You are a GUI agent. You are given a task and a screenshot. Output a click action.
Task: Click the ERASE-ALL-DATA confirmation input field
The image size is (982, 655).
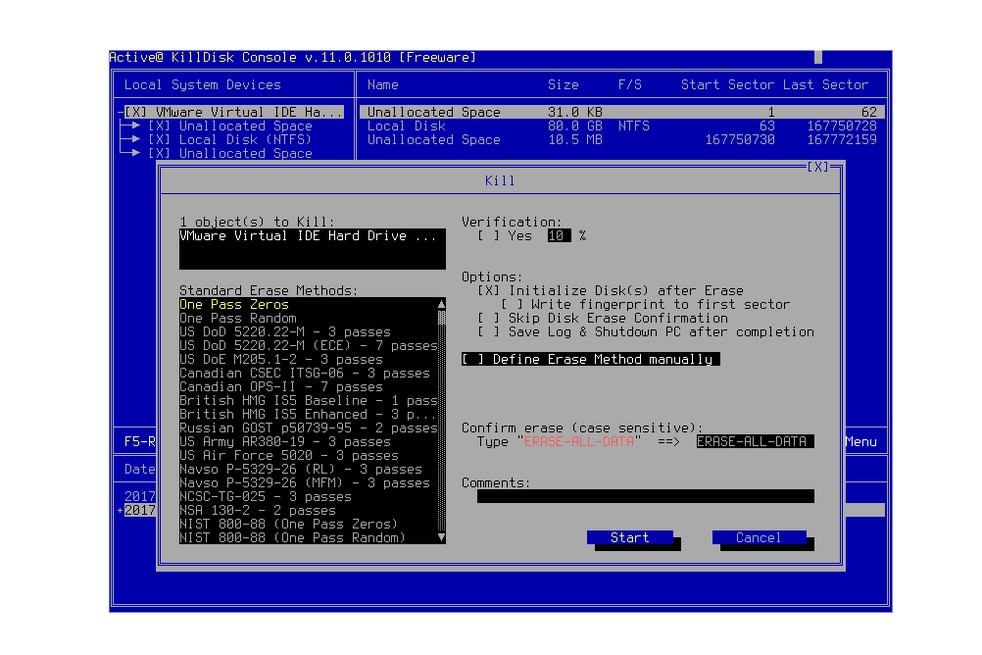coord(755,442)
